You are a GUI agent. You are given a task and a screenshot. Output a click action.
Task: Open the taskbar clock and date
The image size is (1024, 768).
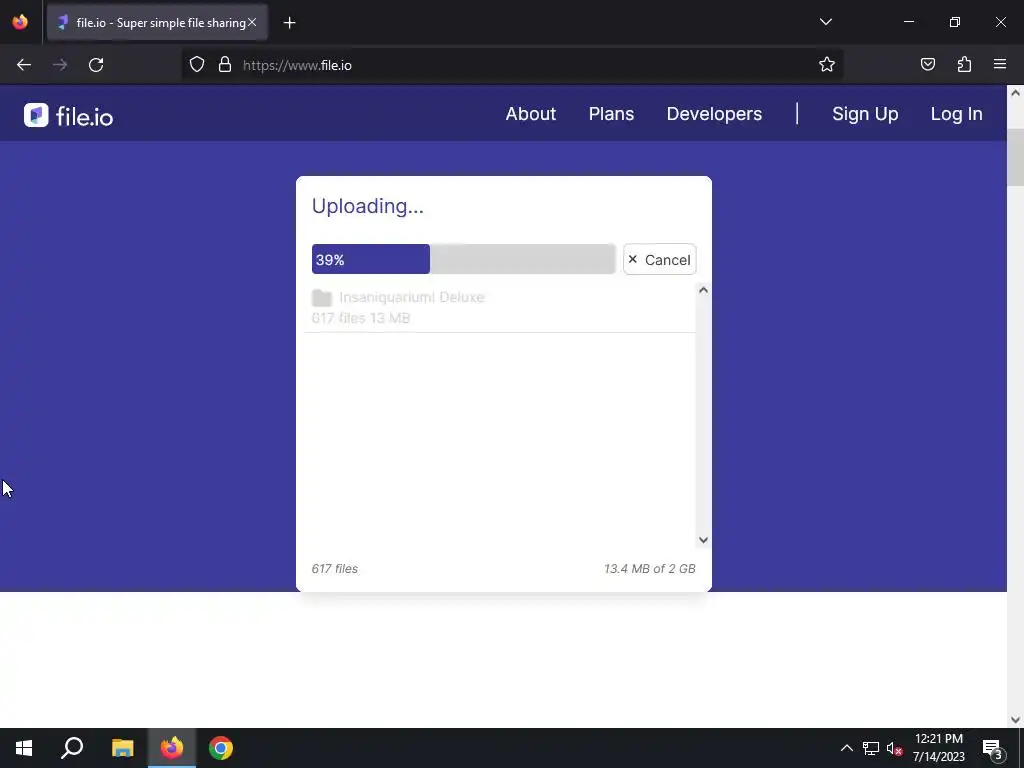pyautogui.click(x=938, y=748)
